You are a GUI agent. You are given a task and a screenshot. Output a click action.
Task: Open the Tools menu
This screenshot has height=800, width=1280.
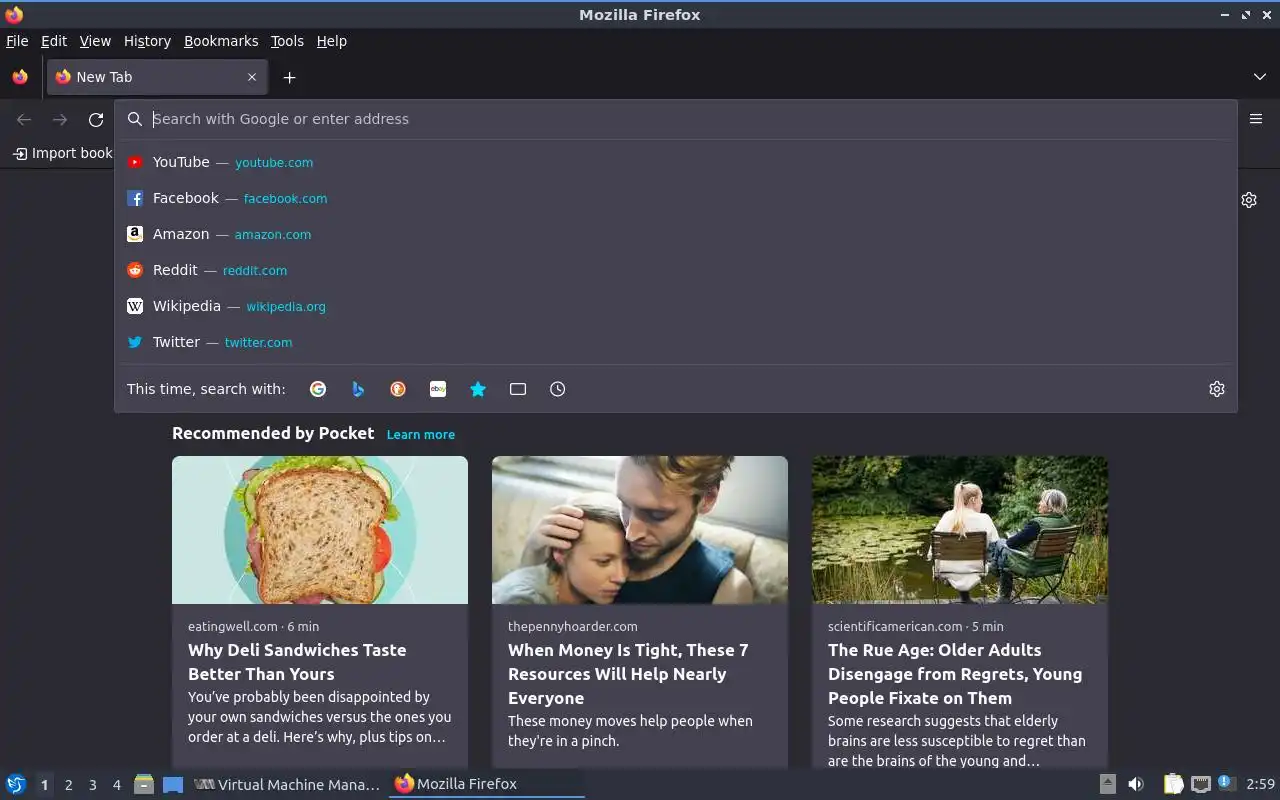(x=287, y=41)
